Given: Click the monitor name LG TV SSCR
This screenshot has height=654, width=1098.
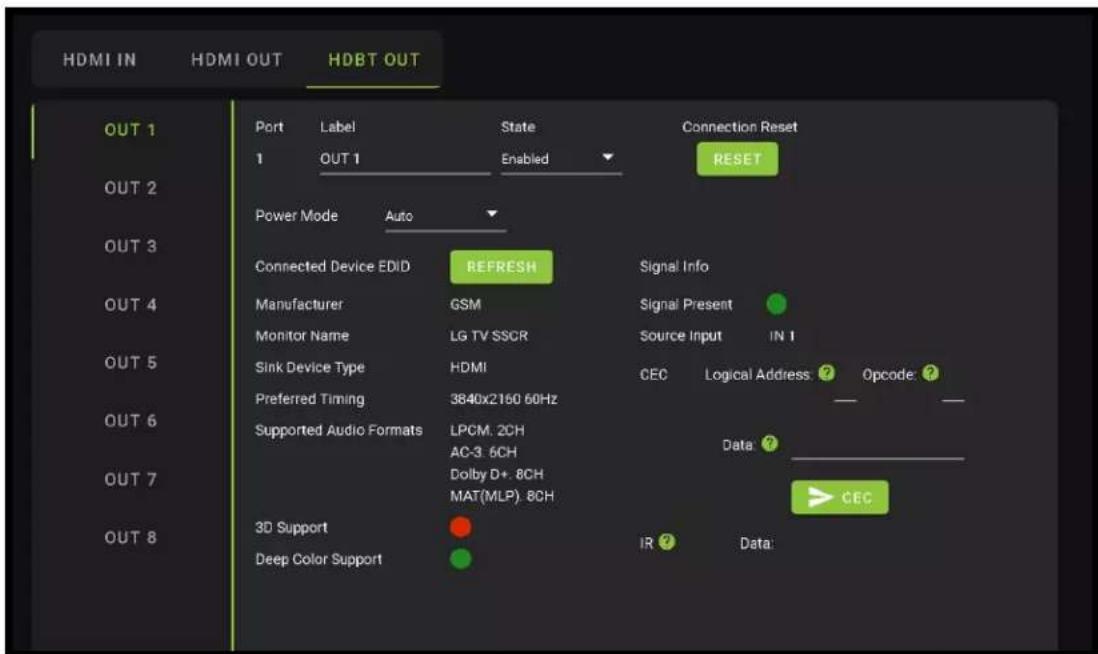Looking at the screenshot, I should pyautogui.click(x=489, y=336).
